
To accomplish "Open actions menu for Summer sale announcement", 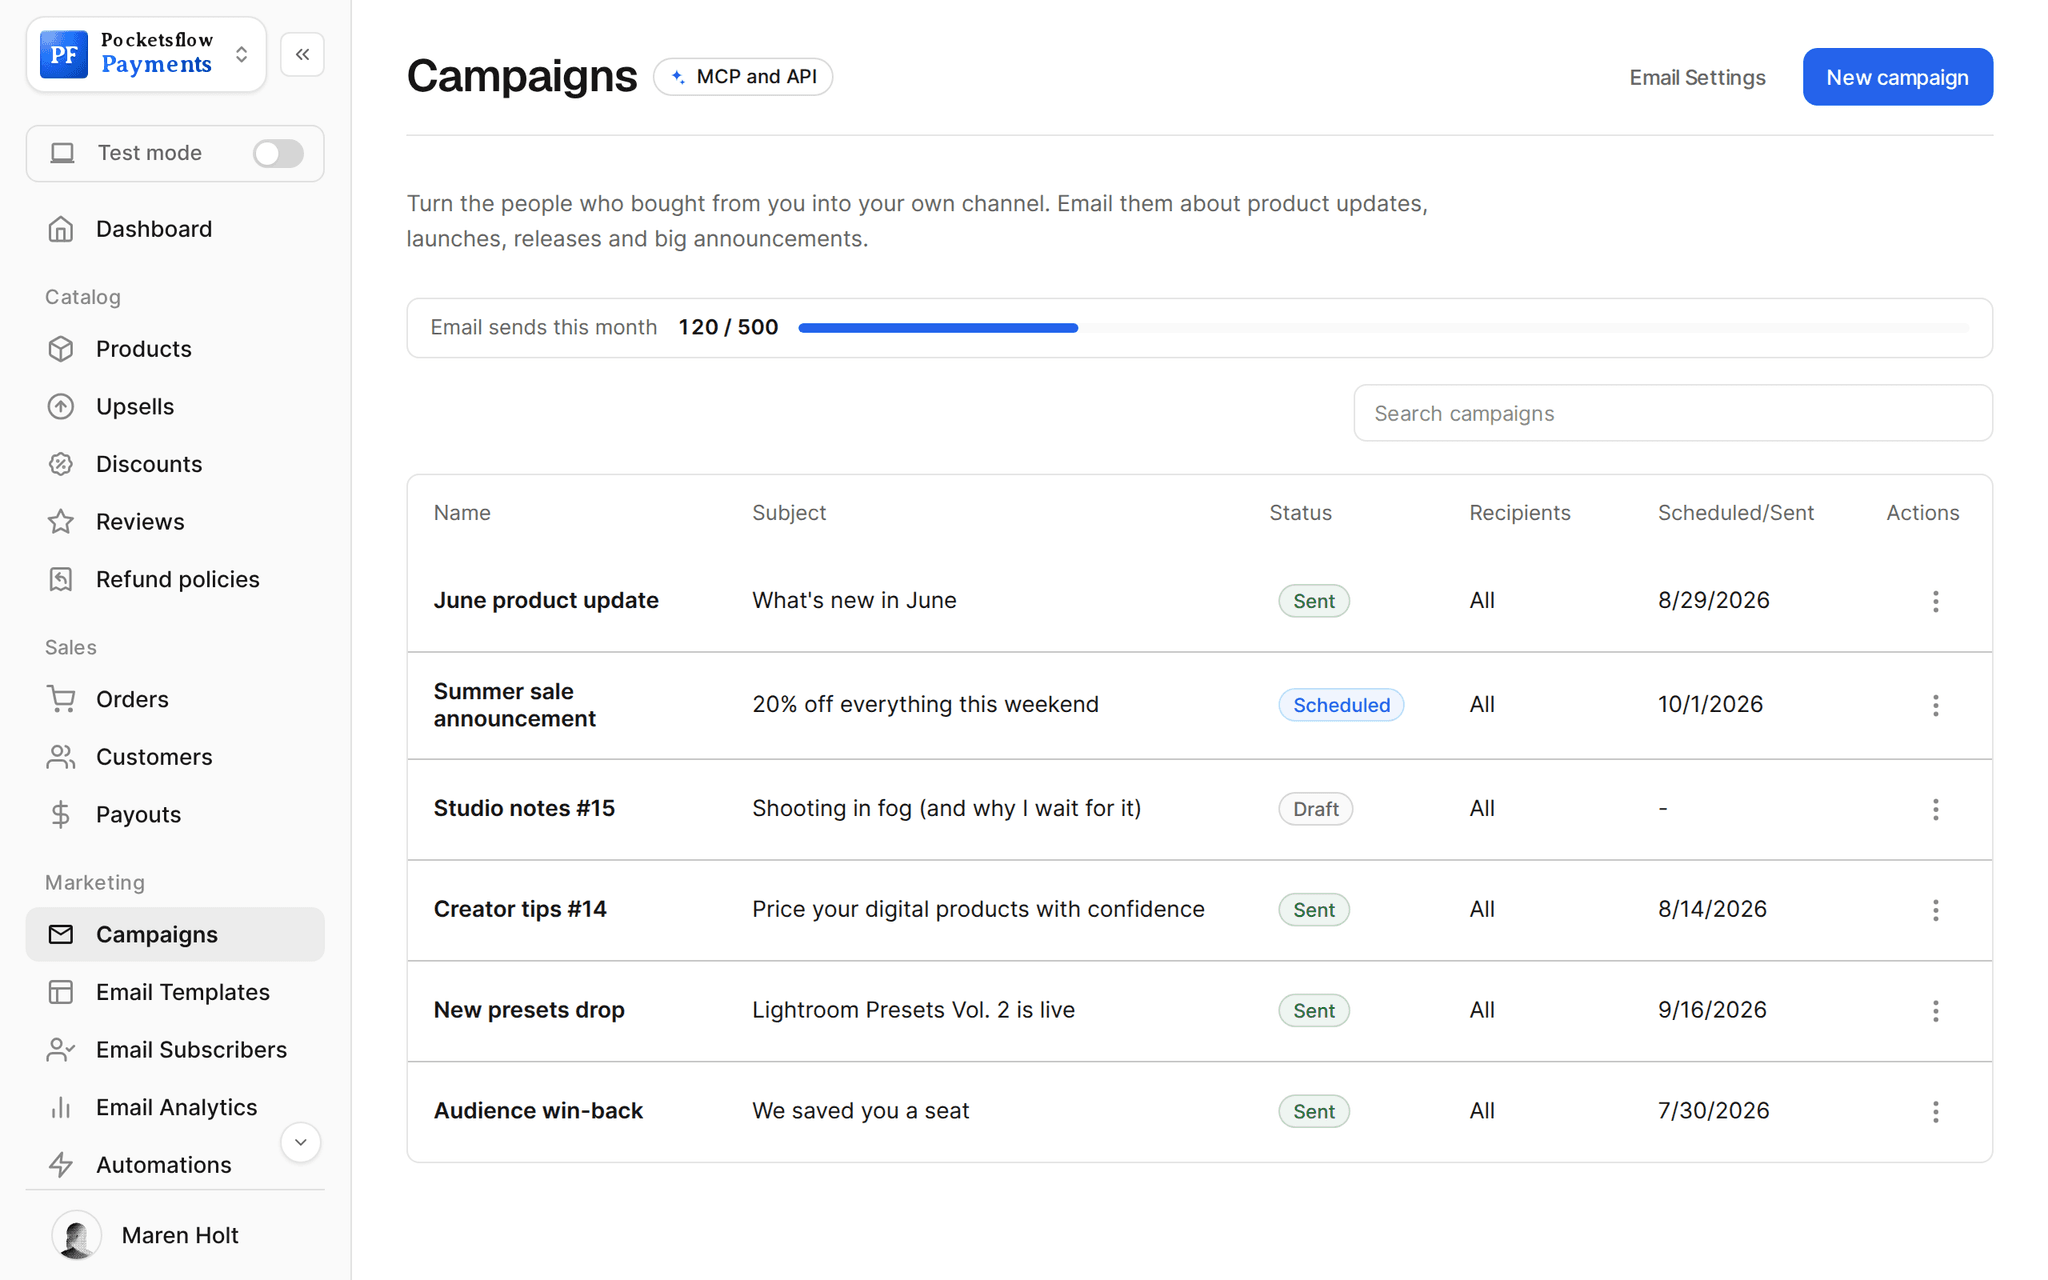I will click(x=1935, y=705).
